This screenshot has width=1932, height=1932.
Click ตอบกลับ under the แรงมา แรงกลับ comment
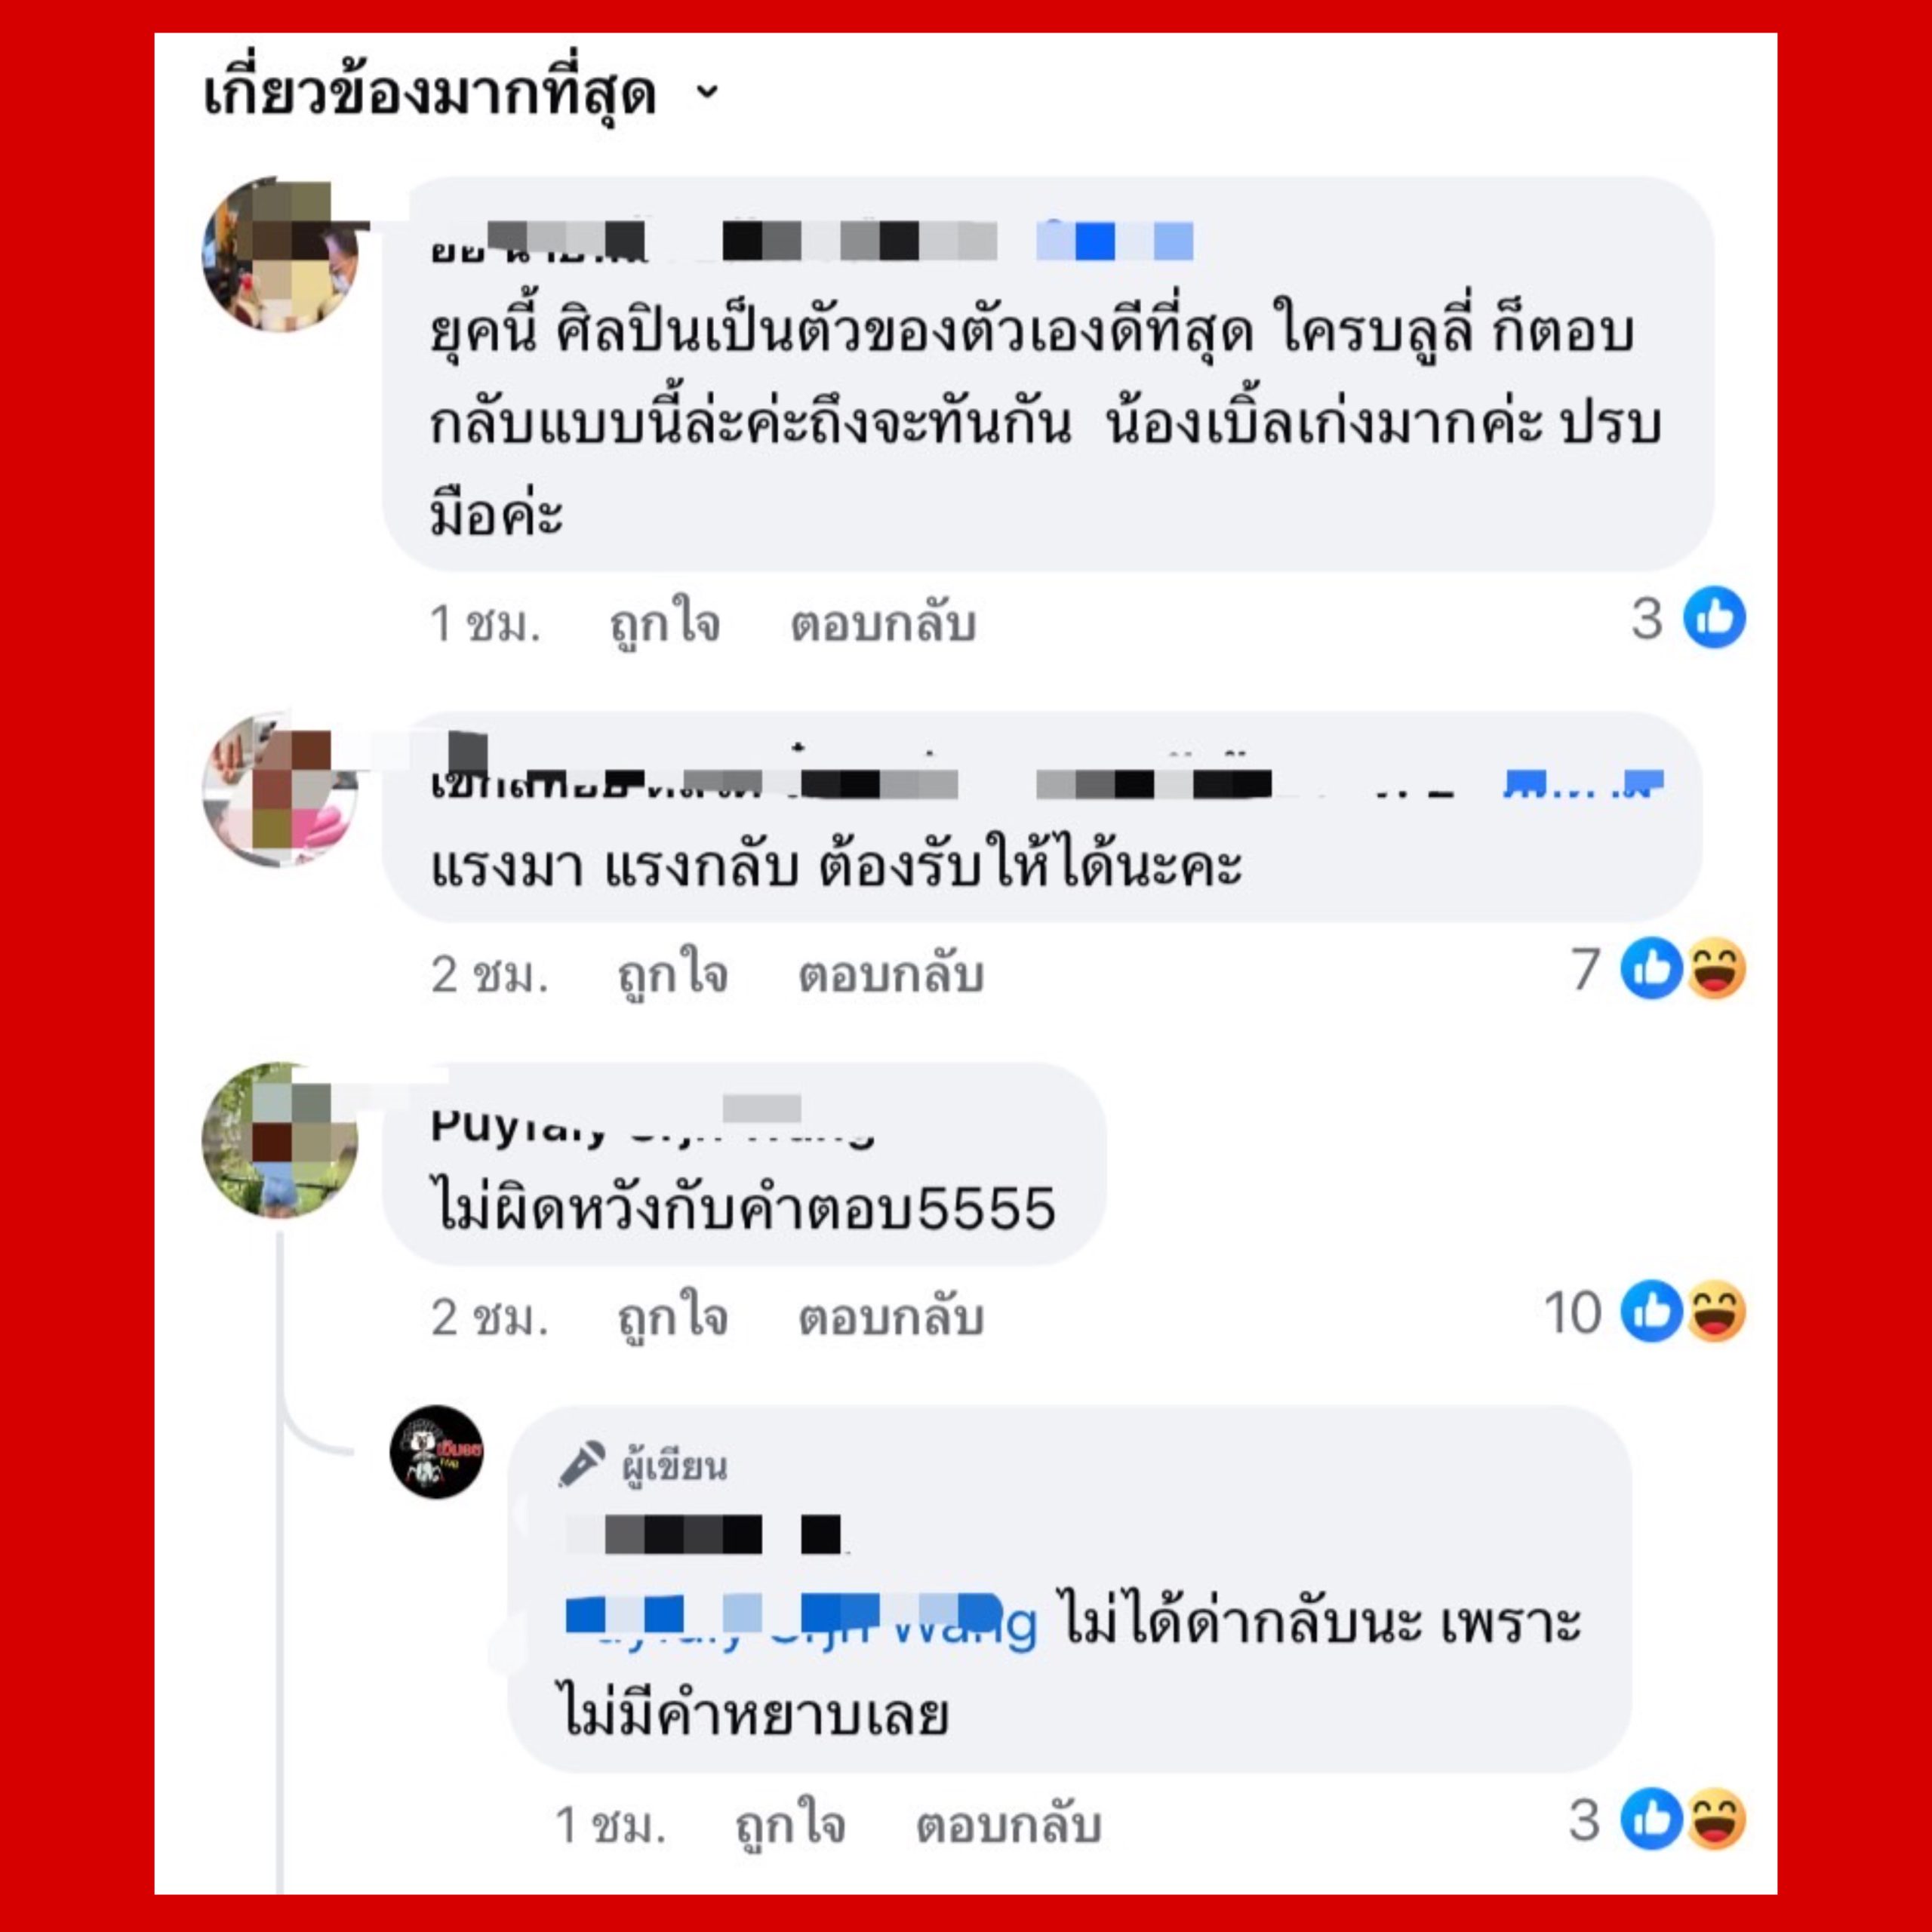[x=890, y=974]
